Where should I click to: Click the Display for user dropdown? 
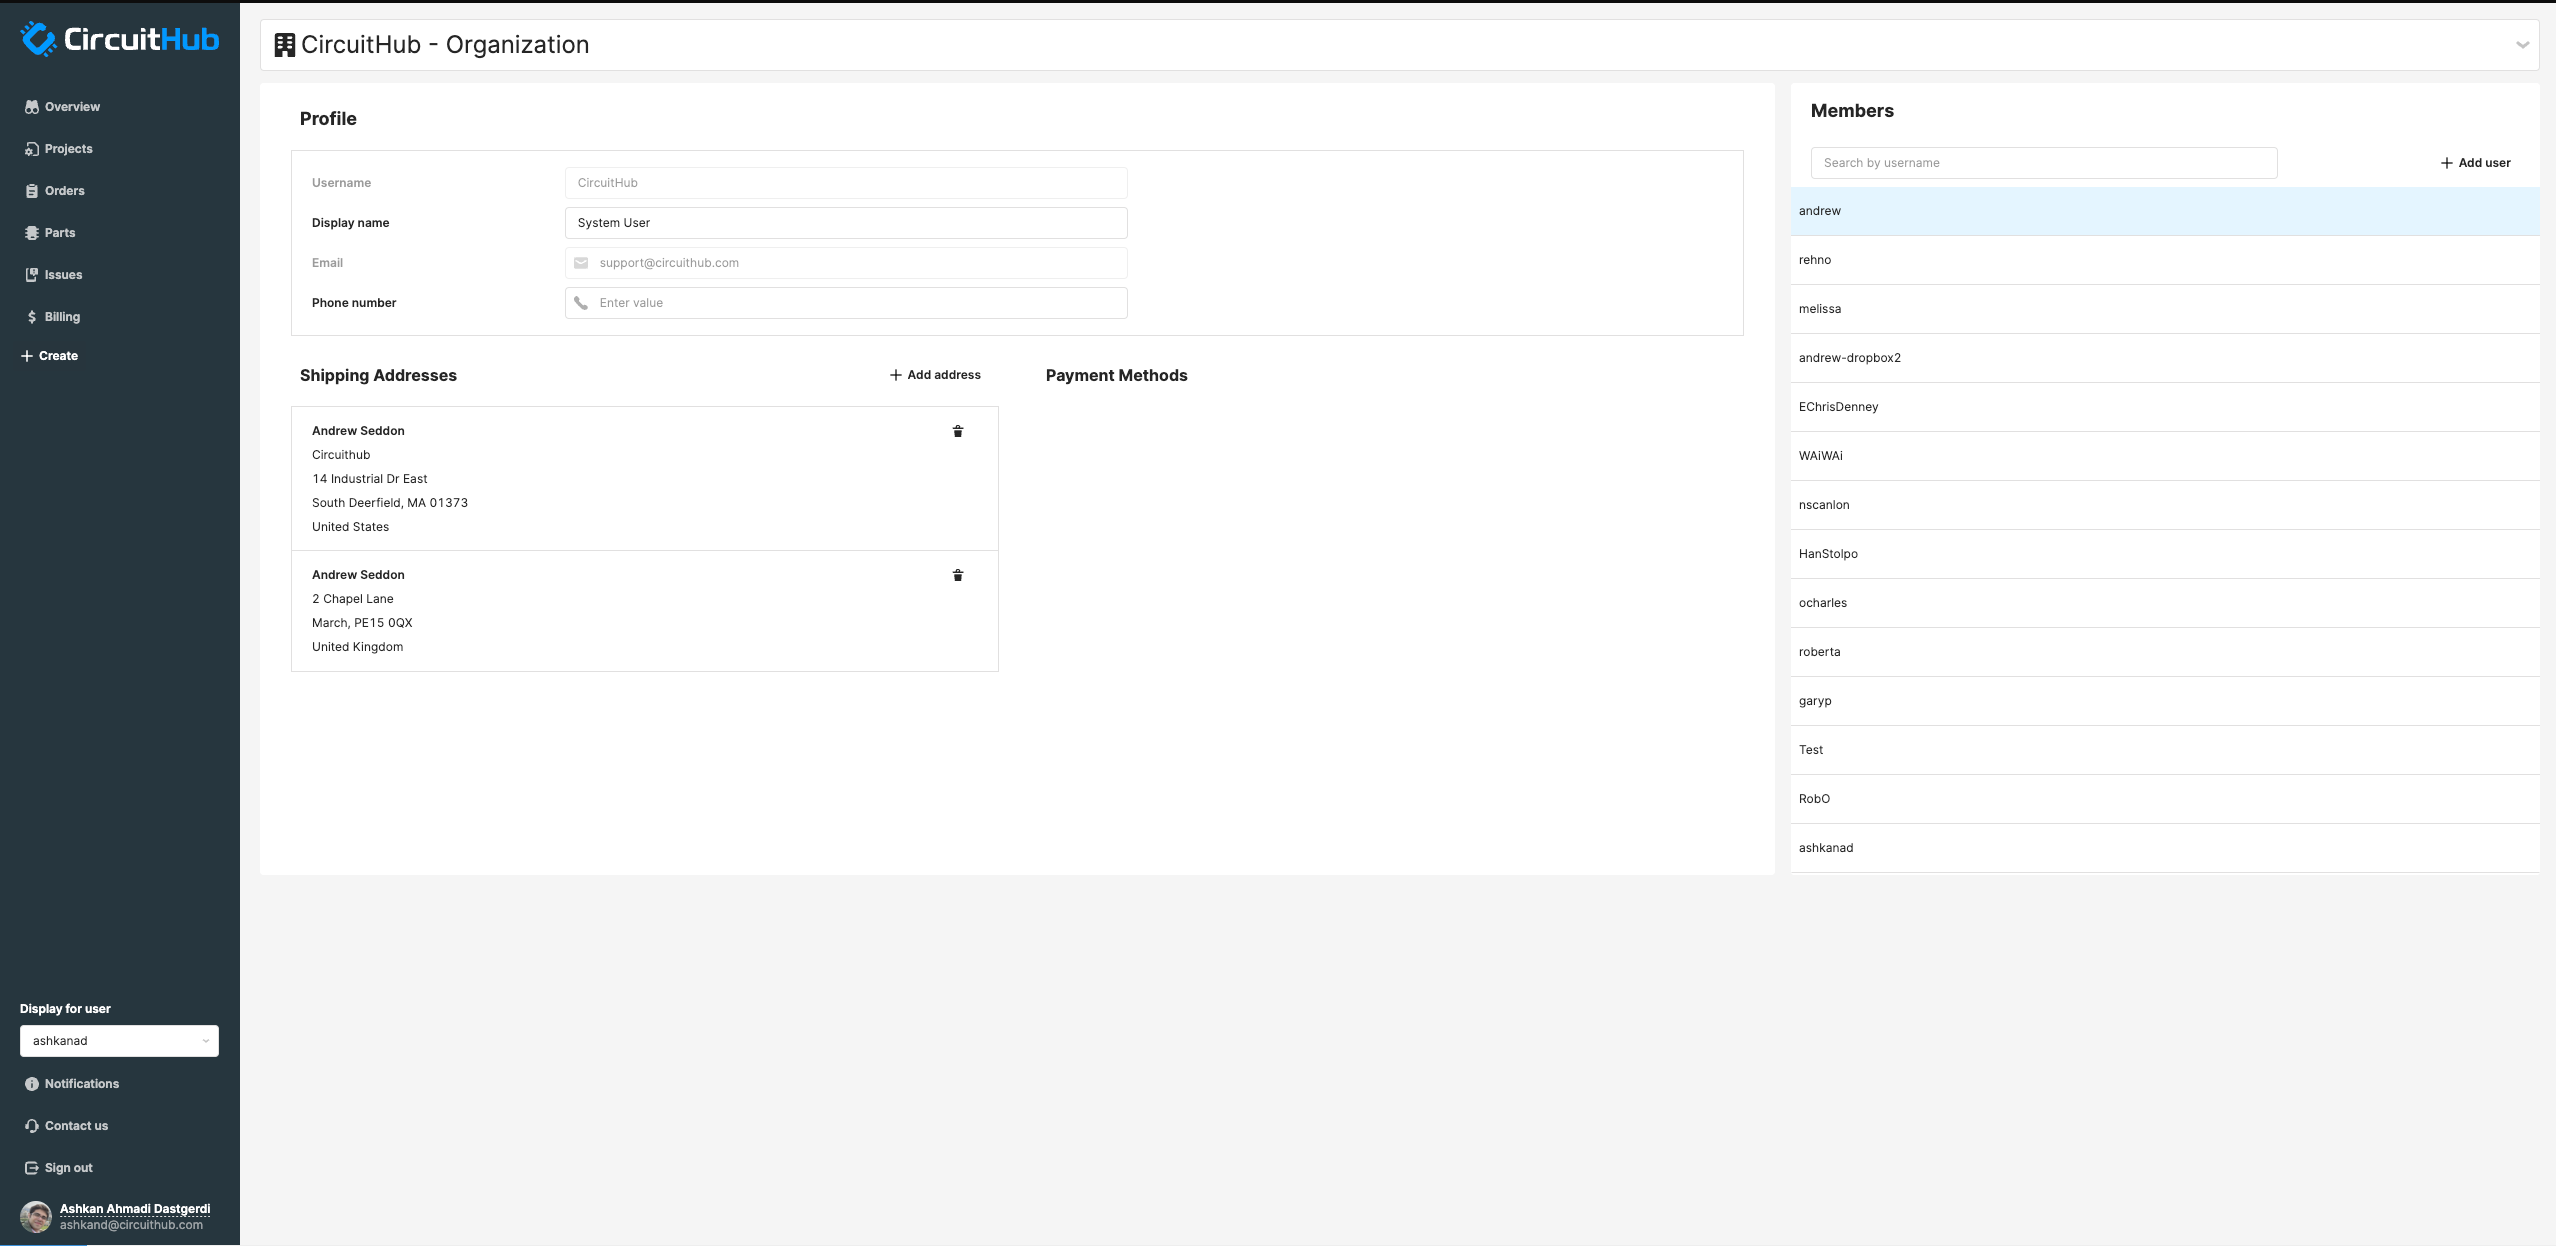[117, 1041]
